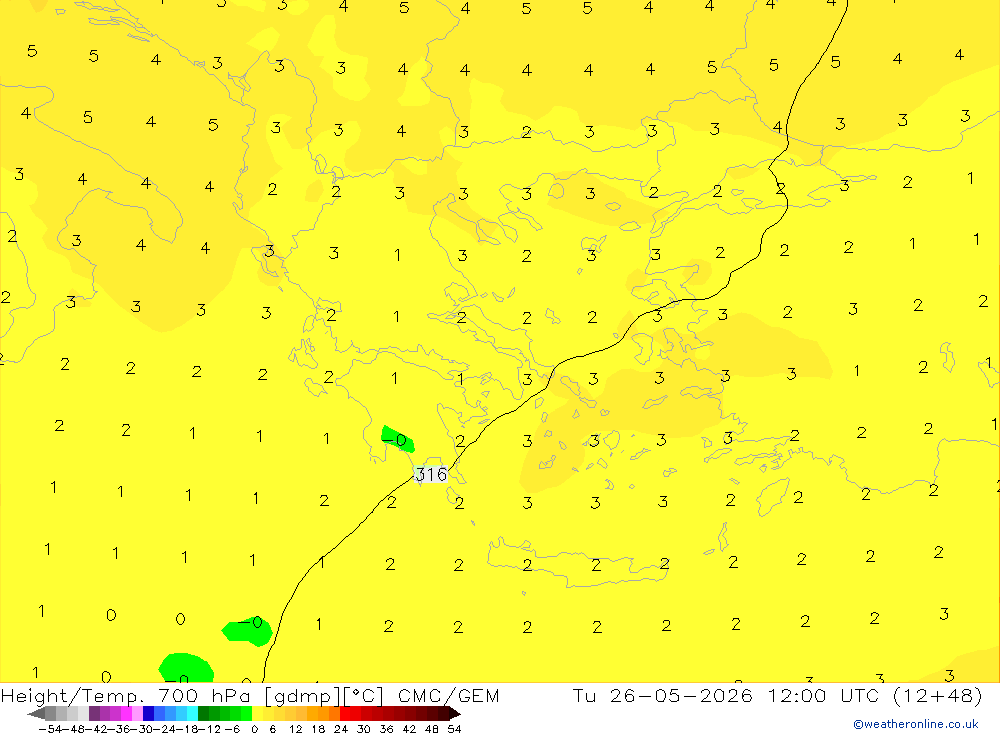Click the 316 height contour label

431,474
